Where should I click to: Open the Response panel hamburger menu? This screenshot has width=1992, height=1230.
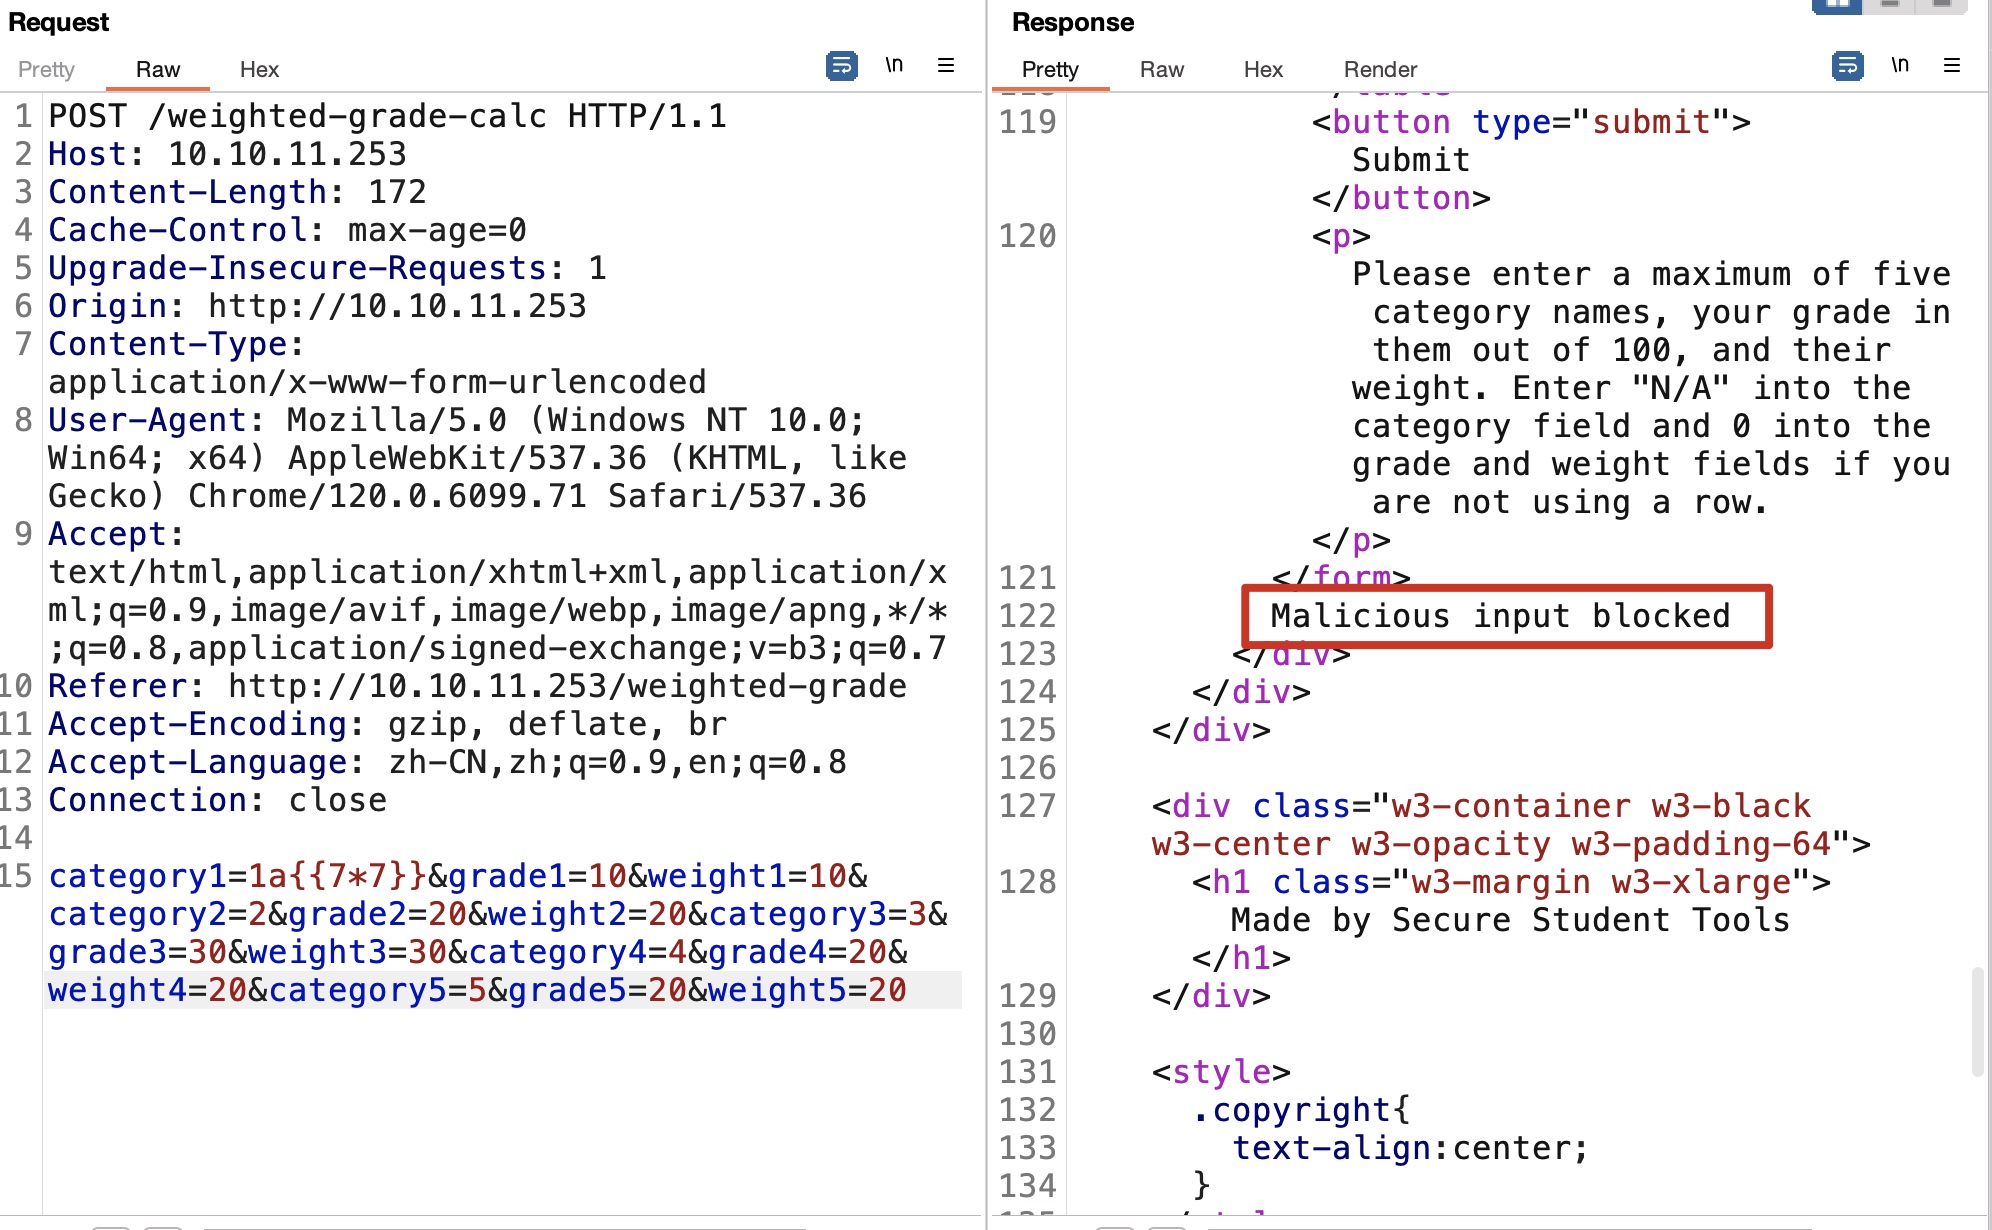point(1951,66)
